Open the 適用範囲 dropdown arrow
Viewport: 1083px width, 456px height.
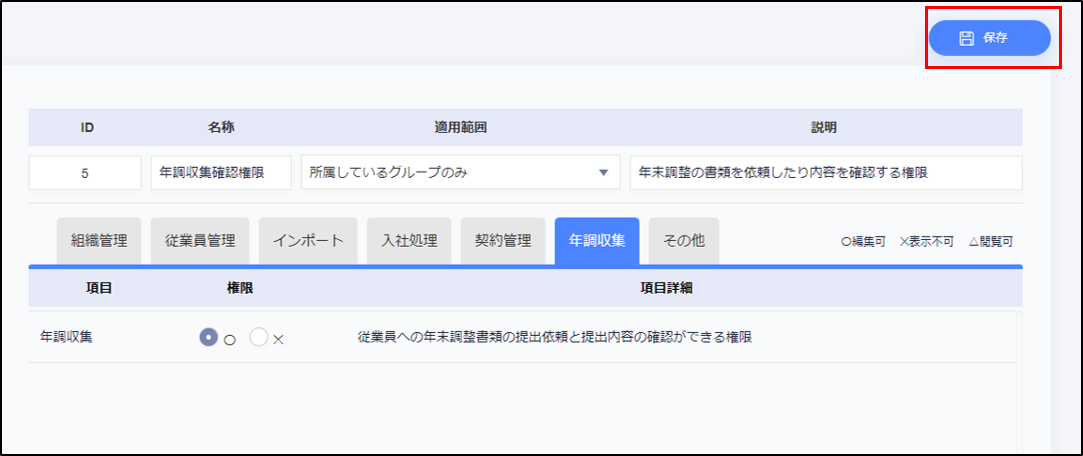point(602,172)
